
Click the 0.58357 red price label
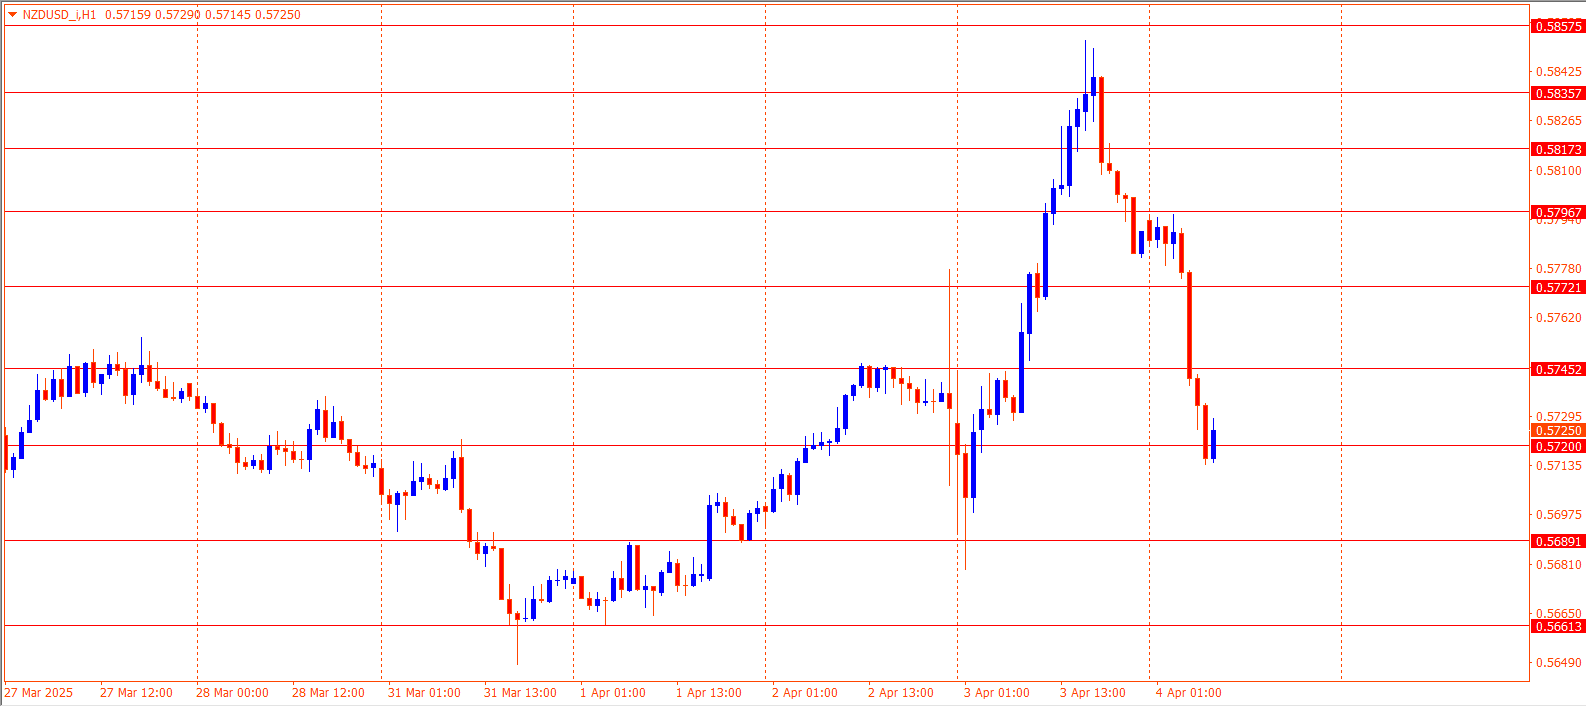click(x=1558, y=94)
